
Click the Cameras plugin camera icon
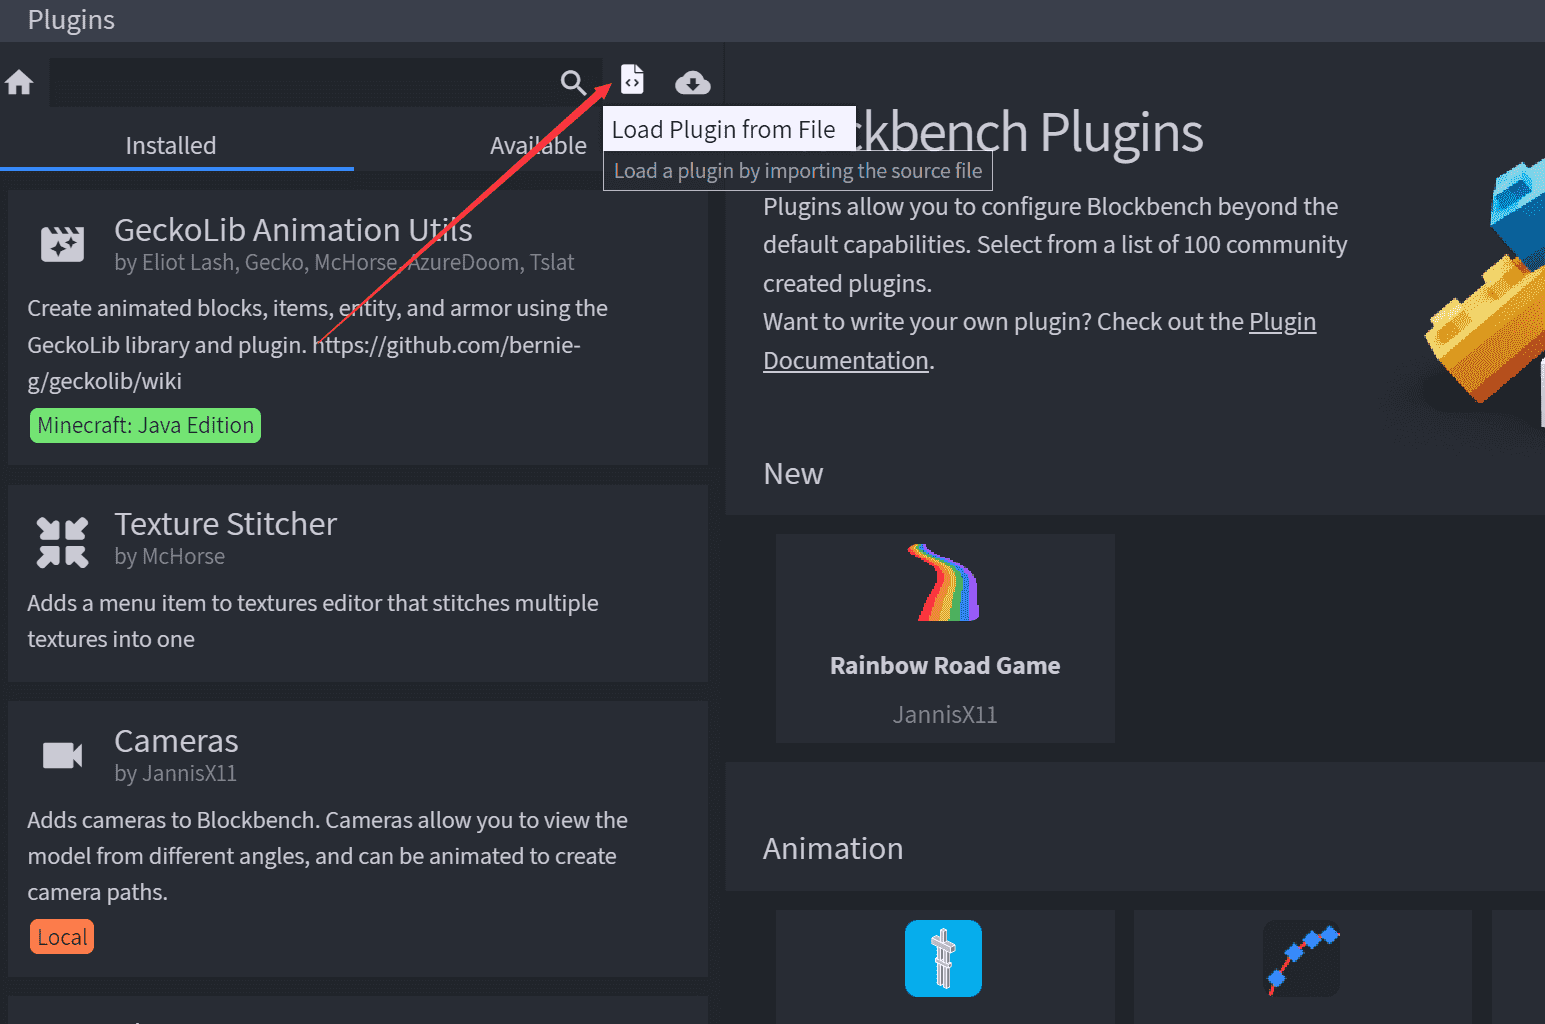[x=62, y=755]
